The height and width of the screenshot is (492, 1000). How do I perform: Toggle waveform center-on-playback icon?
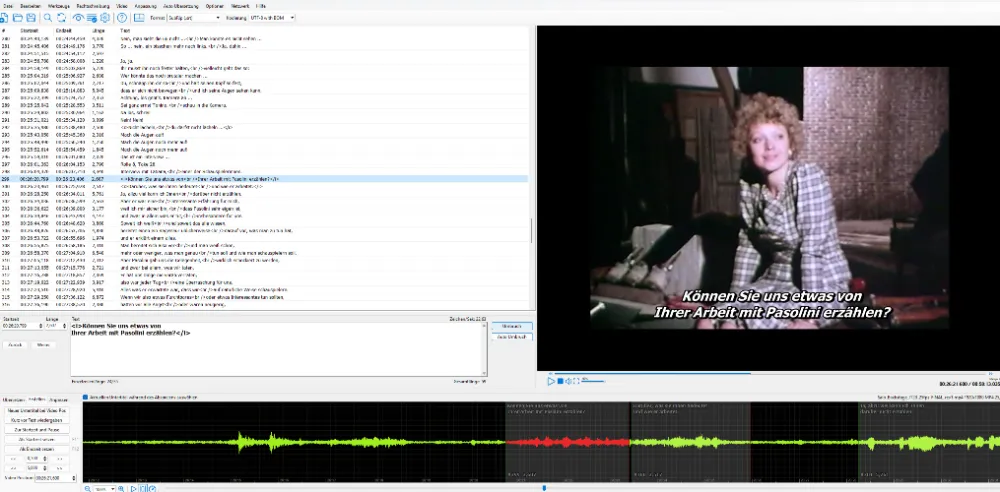[x=143, y=489]
